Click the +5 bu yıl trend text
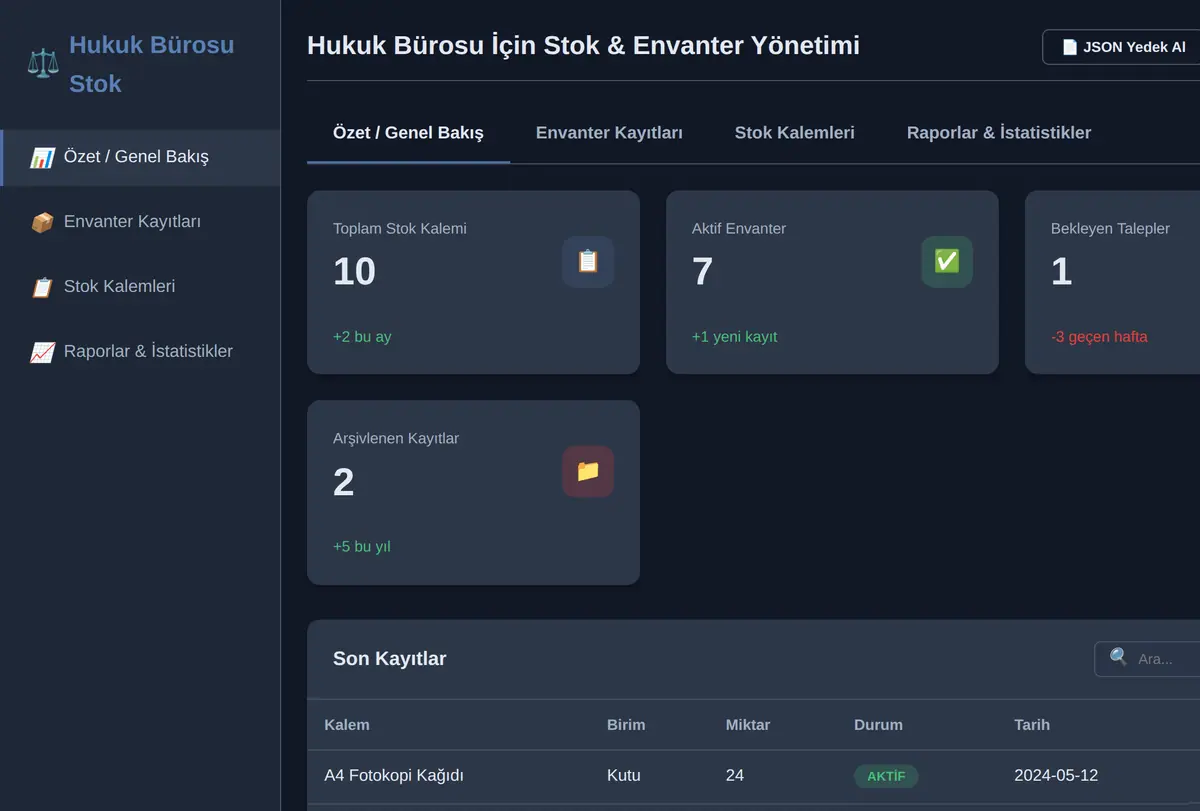Screen dimensions: 1200x811 (361, 547)
